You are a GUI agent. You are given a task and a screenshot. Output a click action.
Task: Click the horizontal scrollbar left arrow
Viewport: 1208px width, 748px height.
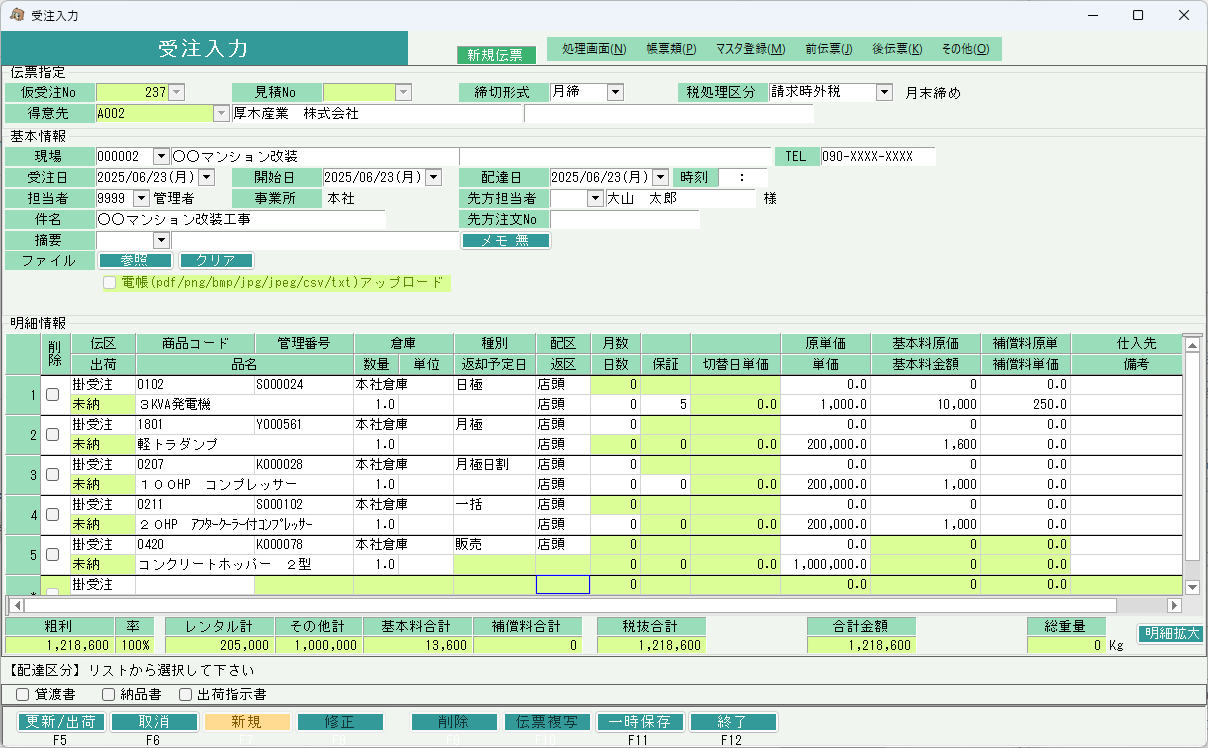[x=15, y=605]
